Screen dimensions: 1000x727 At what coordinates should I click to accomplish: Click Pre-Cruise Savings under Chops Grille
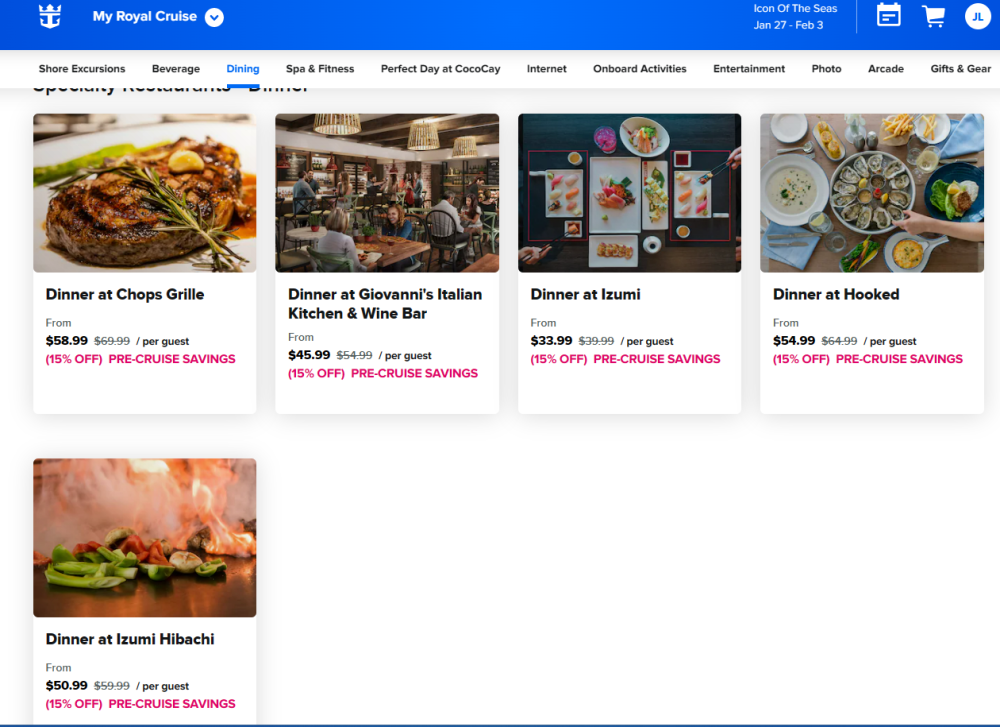tap(172, 359)
